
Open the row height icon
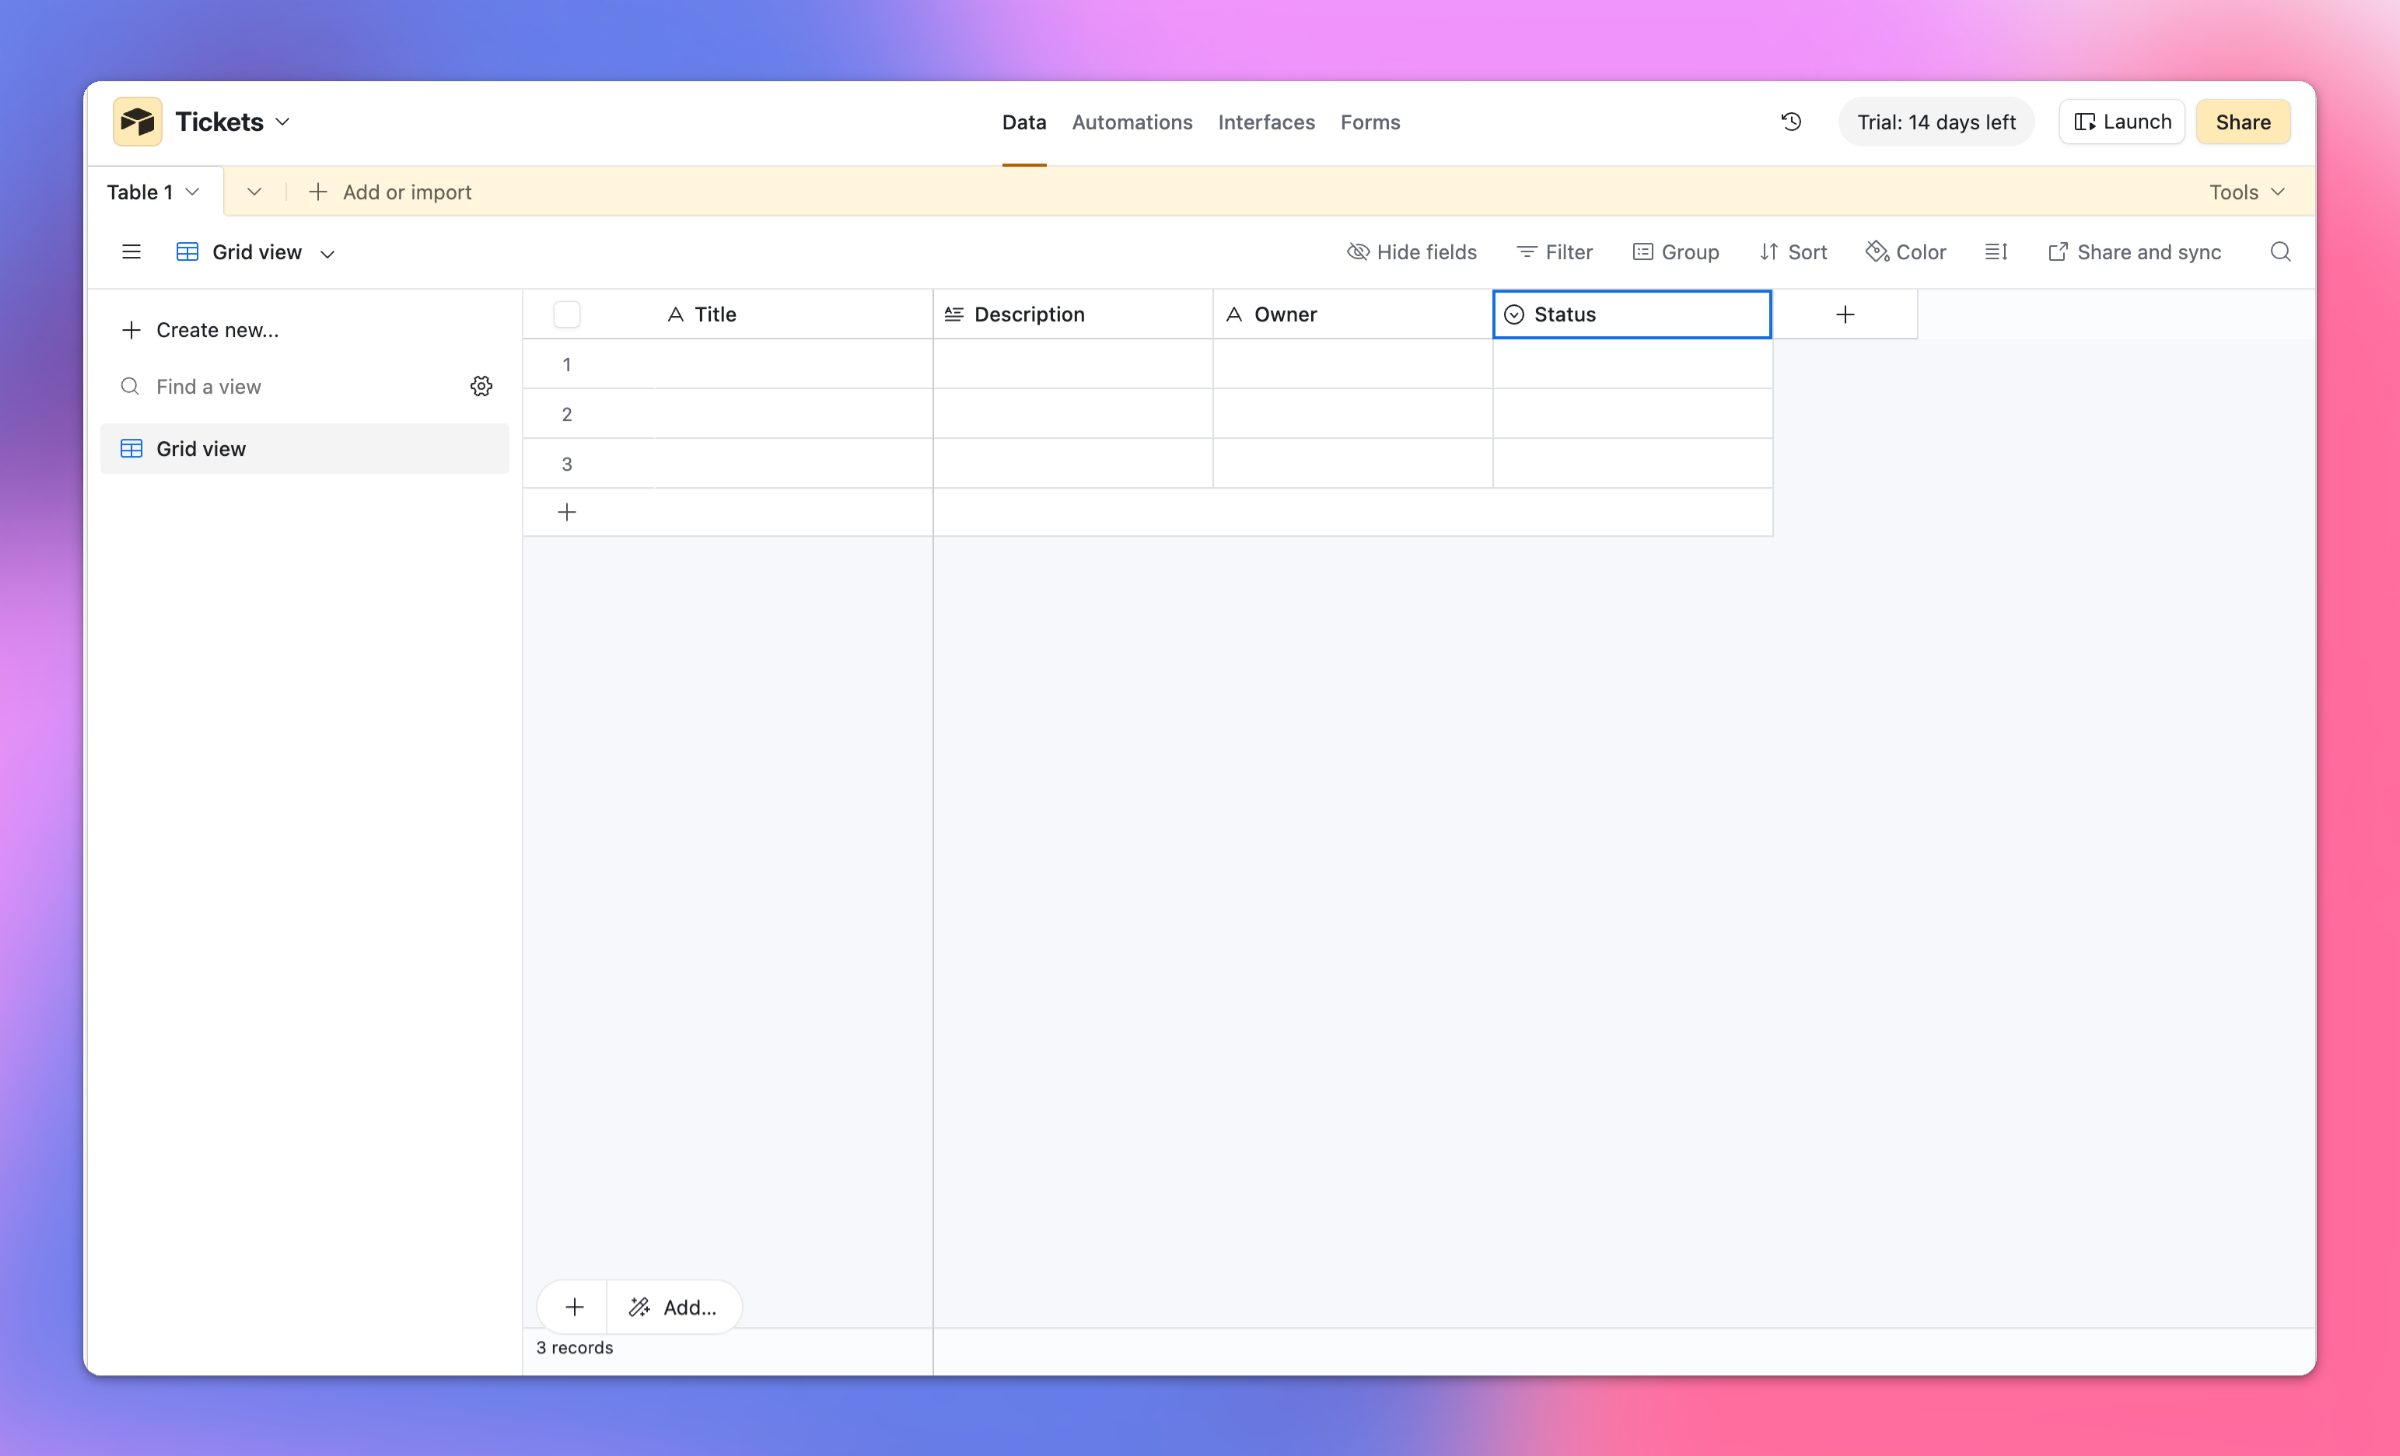point(1996,251)
